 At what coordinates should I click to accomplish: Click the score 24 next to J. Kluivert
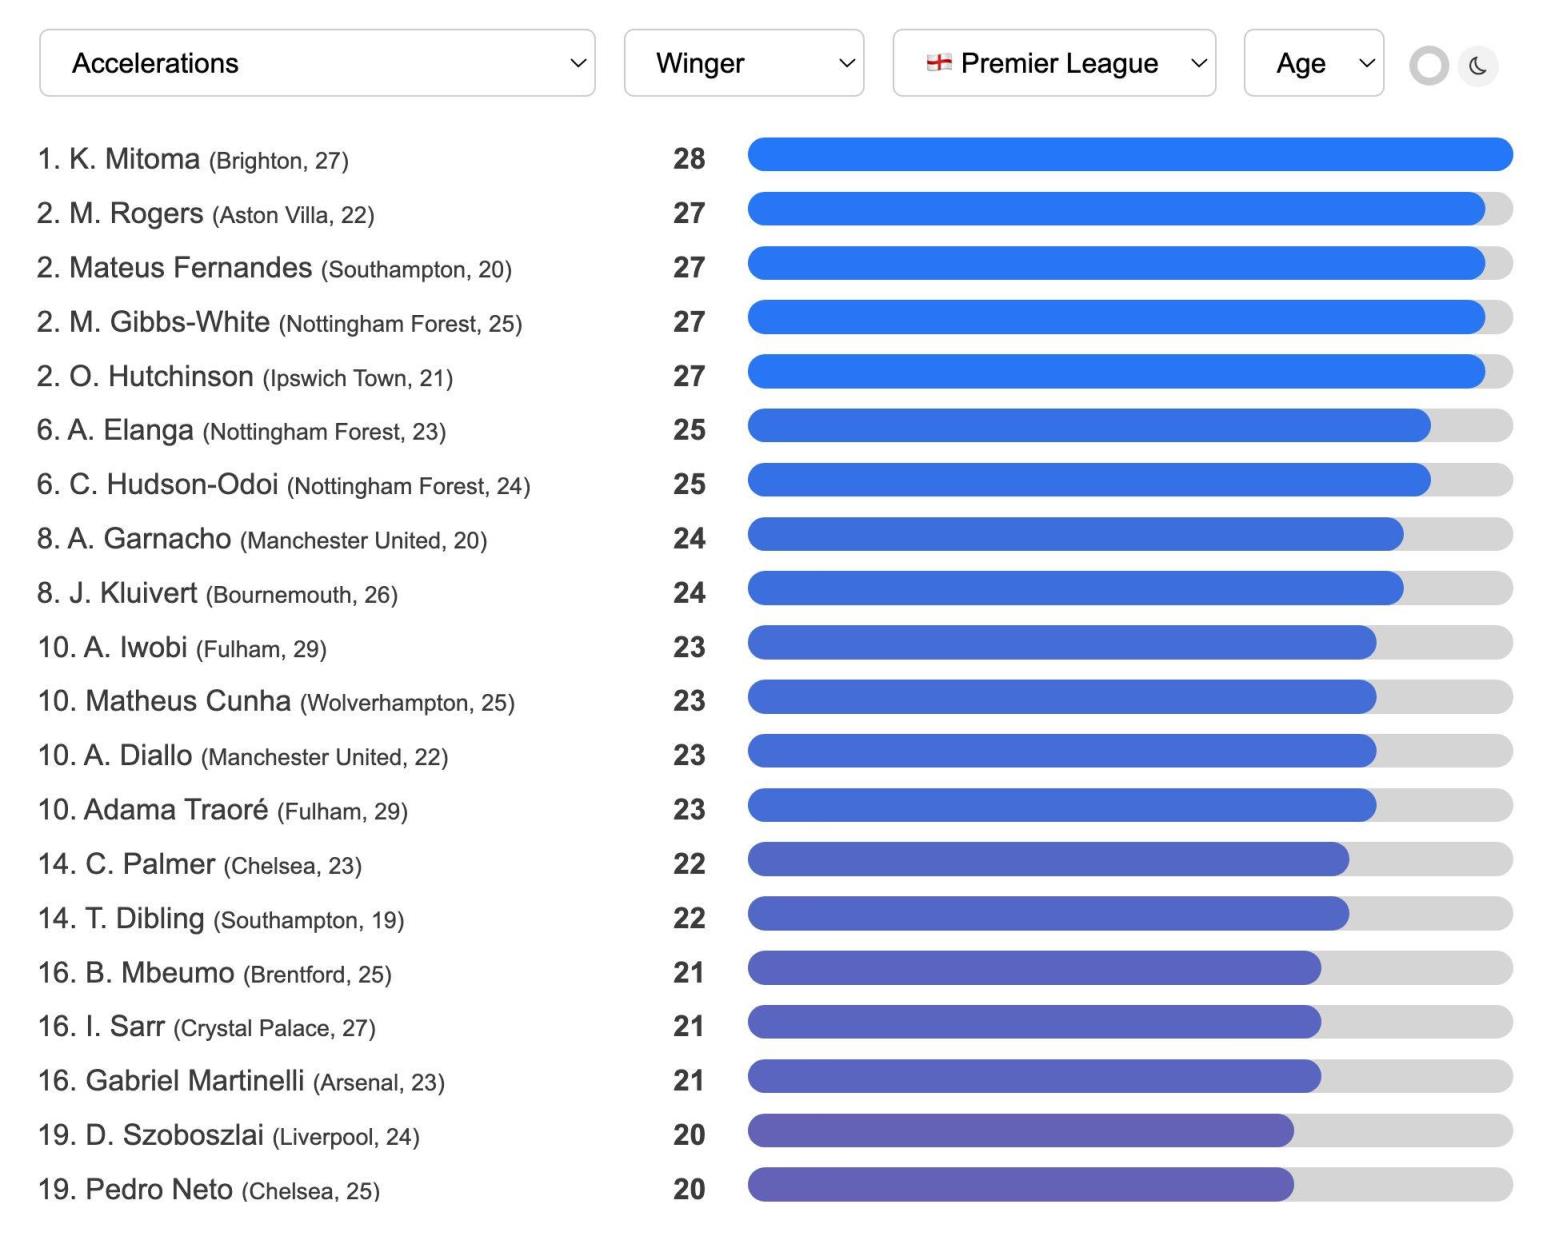pyautogui.click(x=689, y=593)
